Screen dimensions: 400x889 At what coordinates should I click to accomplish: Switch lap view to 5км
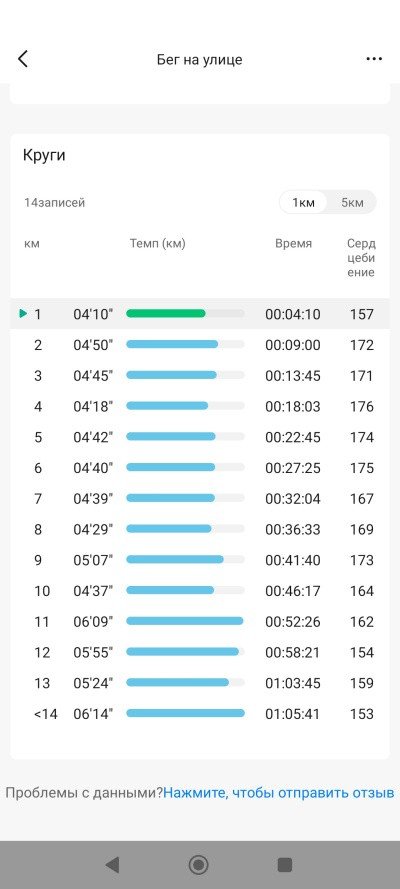click(x=352, y=202)
